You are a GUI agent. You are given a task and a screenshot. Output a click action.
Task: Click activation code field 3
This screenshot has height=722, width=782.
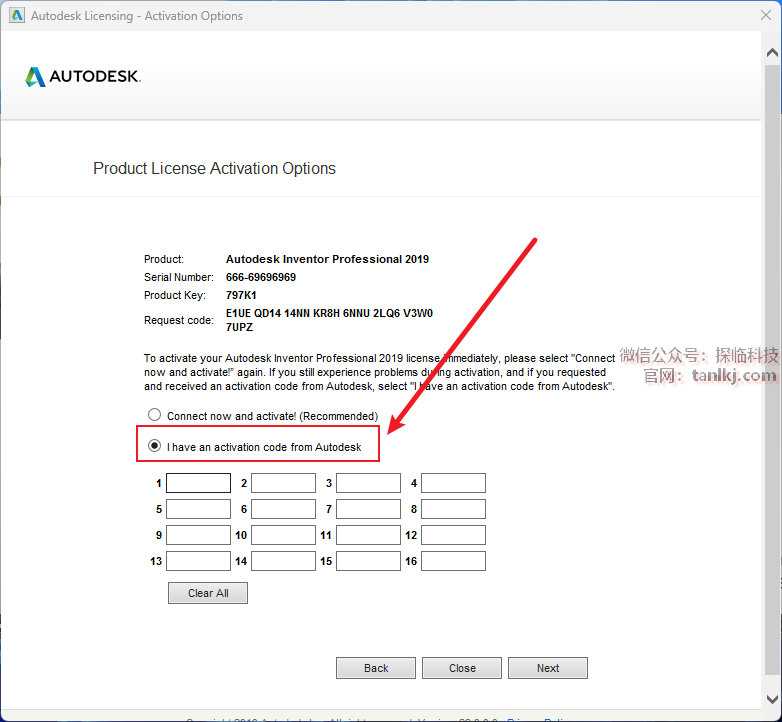click(x=369, y=483)
